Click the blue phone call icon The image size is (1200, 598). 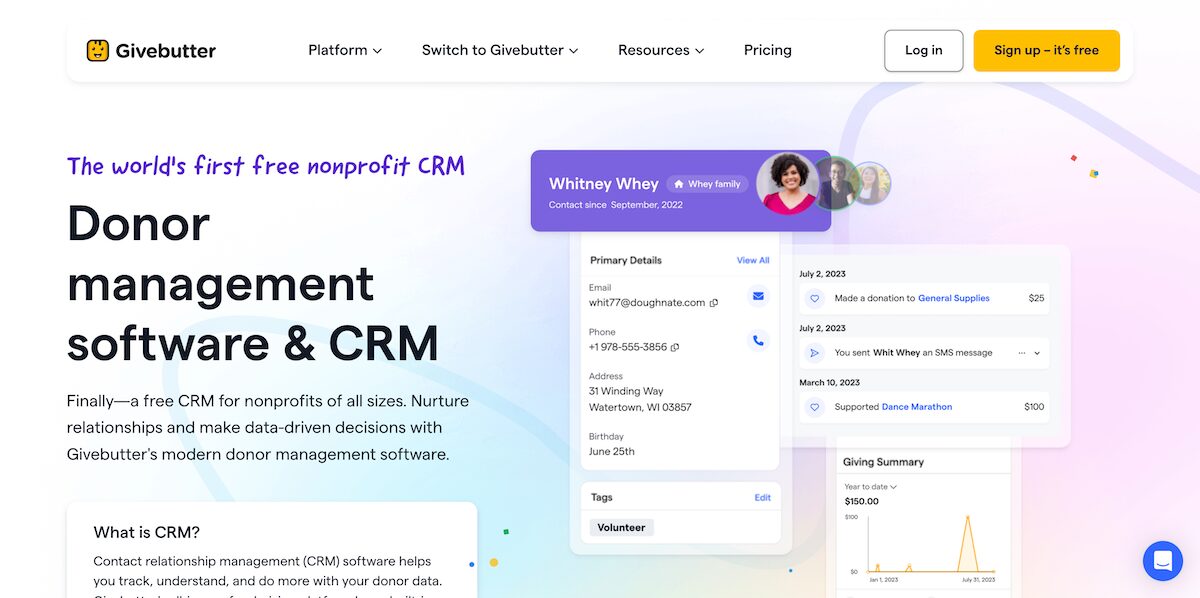[x=758, y=340]
